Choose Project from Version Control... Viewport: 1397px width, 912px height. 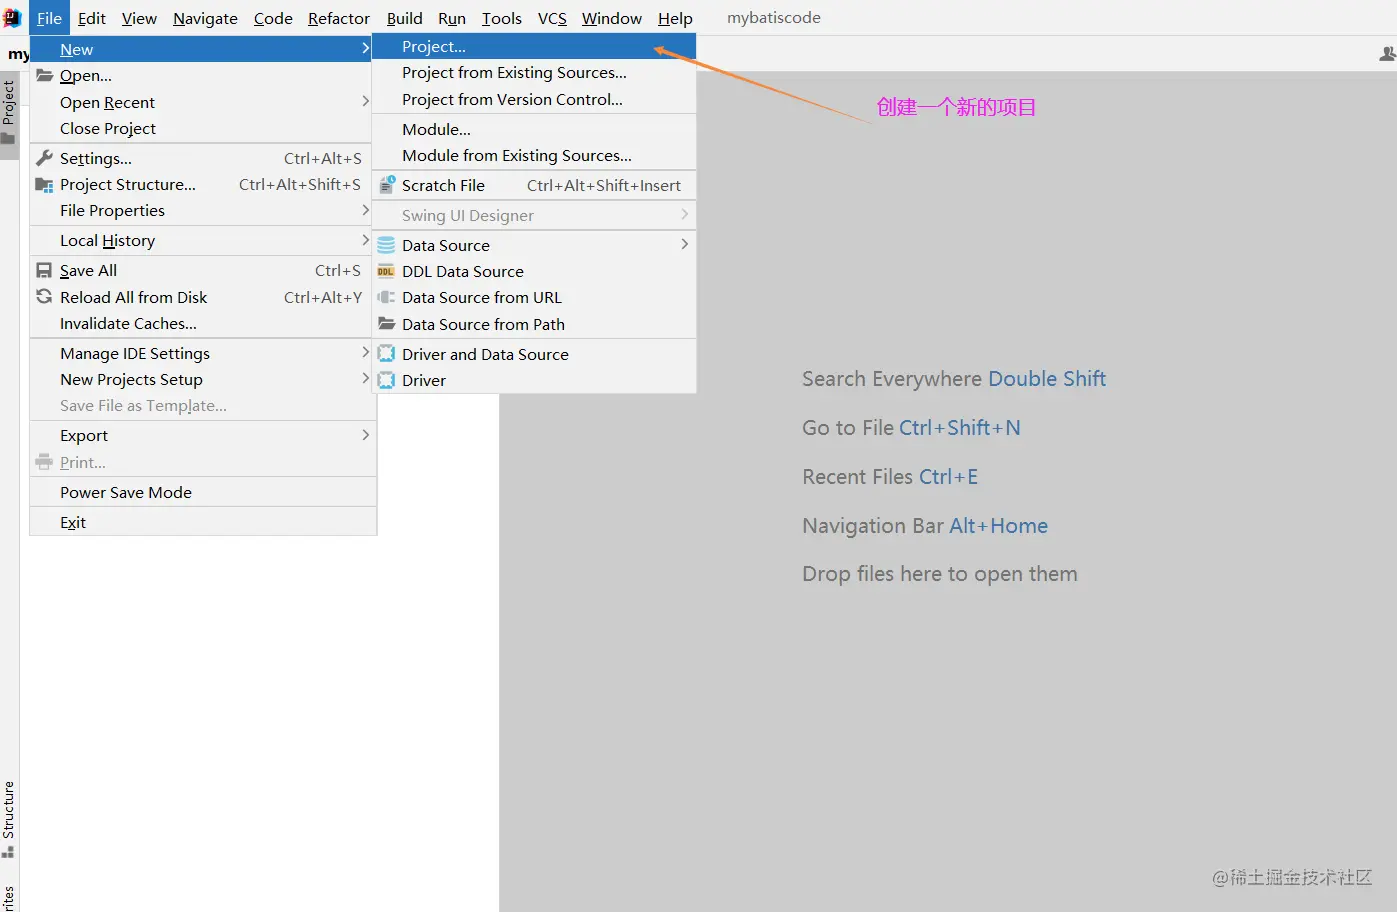coord(534,99)
